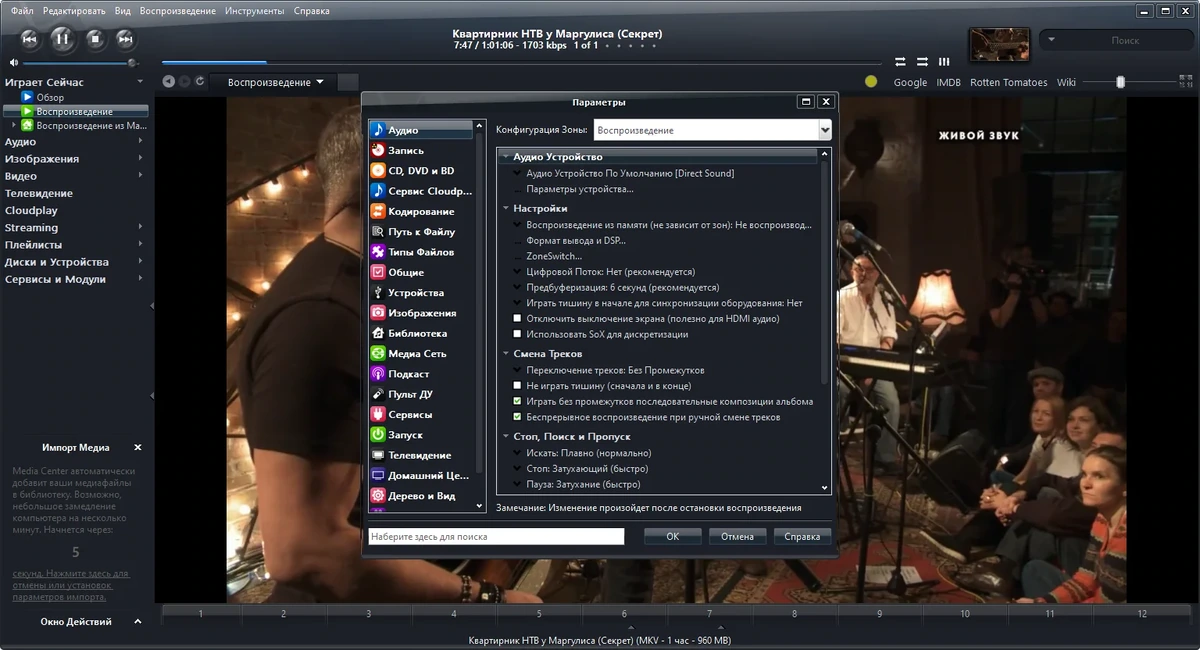This screenshot has height=650, width=1200.
Task: Expand the Аудио tree section in sidebar
Action: pyautogui.click(x=140, y=141)
